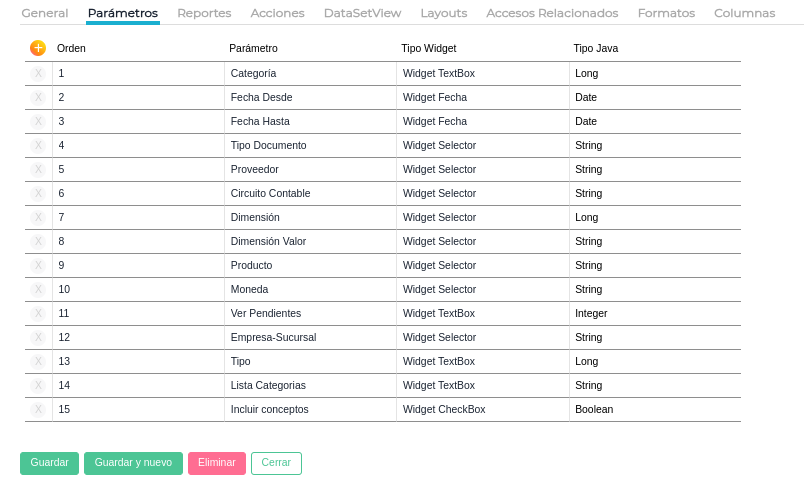Viewport: 804px width, 481px height.
Task: Open the Reportes tab
Action: pyautogui.click(x=204, y=13)
